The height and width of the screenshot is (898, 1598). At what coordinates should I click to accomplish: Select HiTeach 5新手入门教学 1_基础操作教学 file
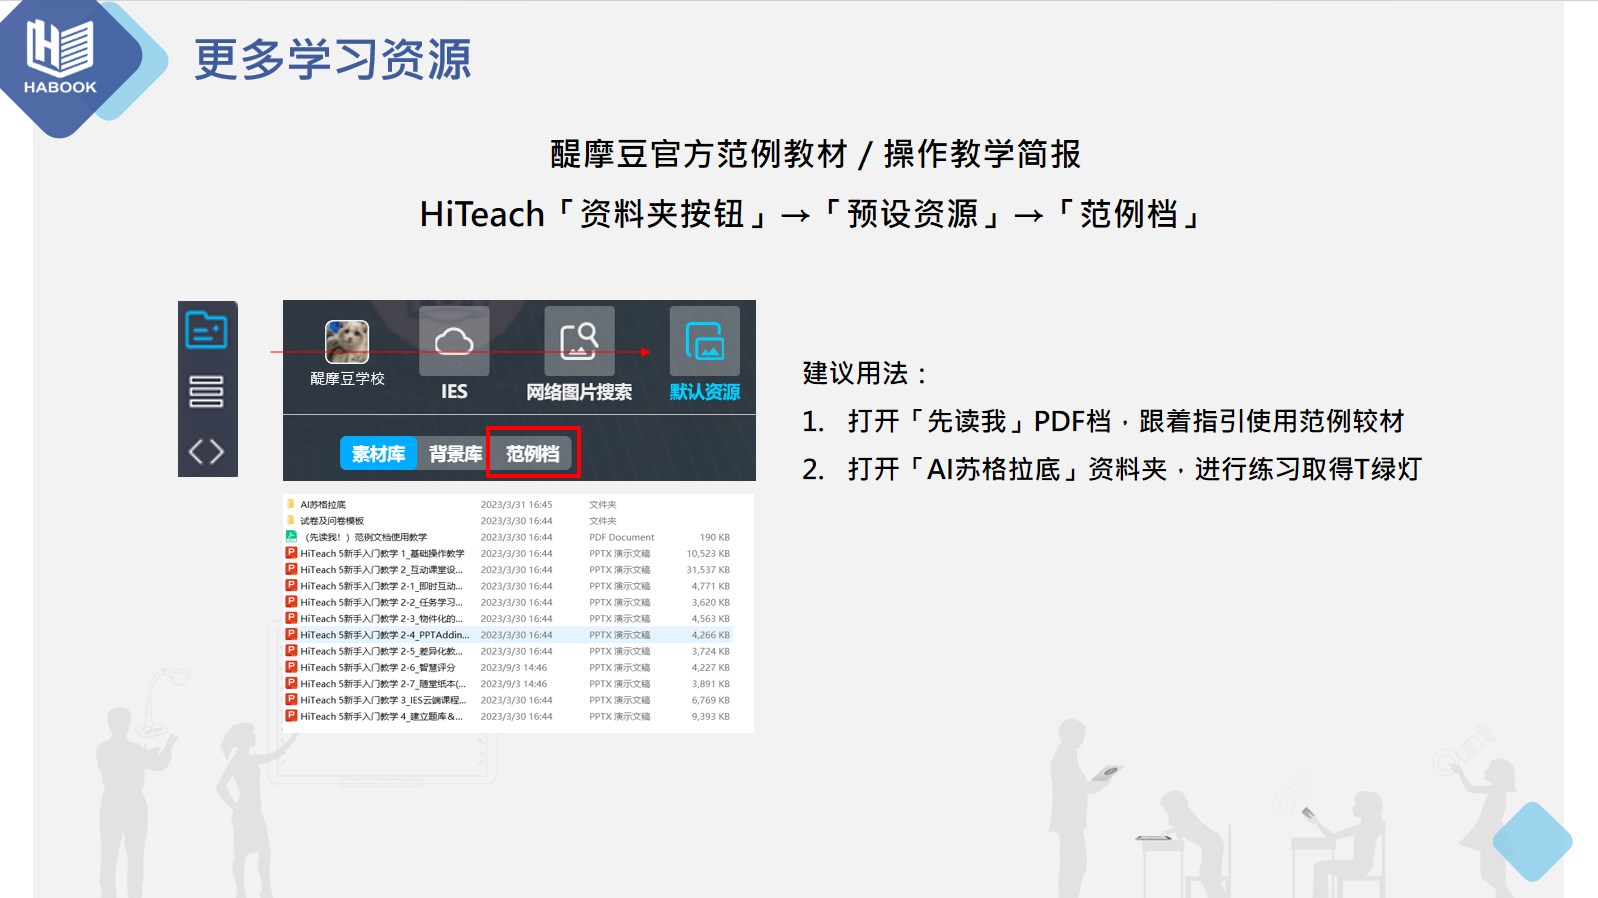pos(382,553)
